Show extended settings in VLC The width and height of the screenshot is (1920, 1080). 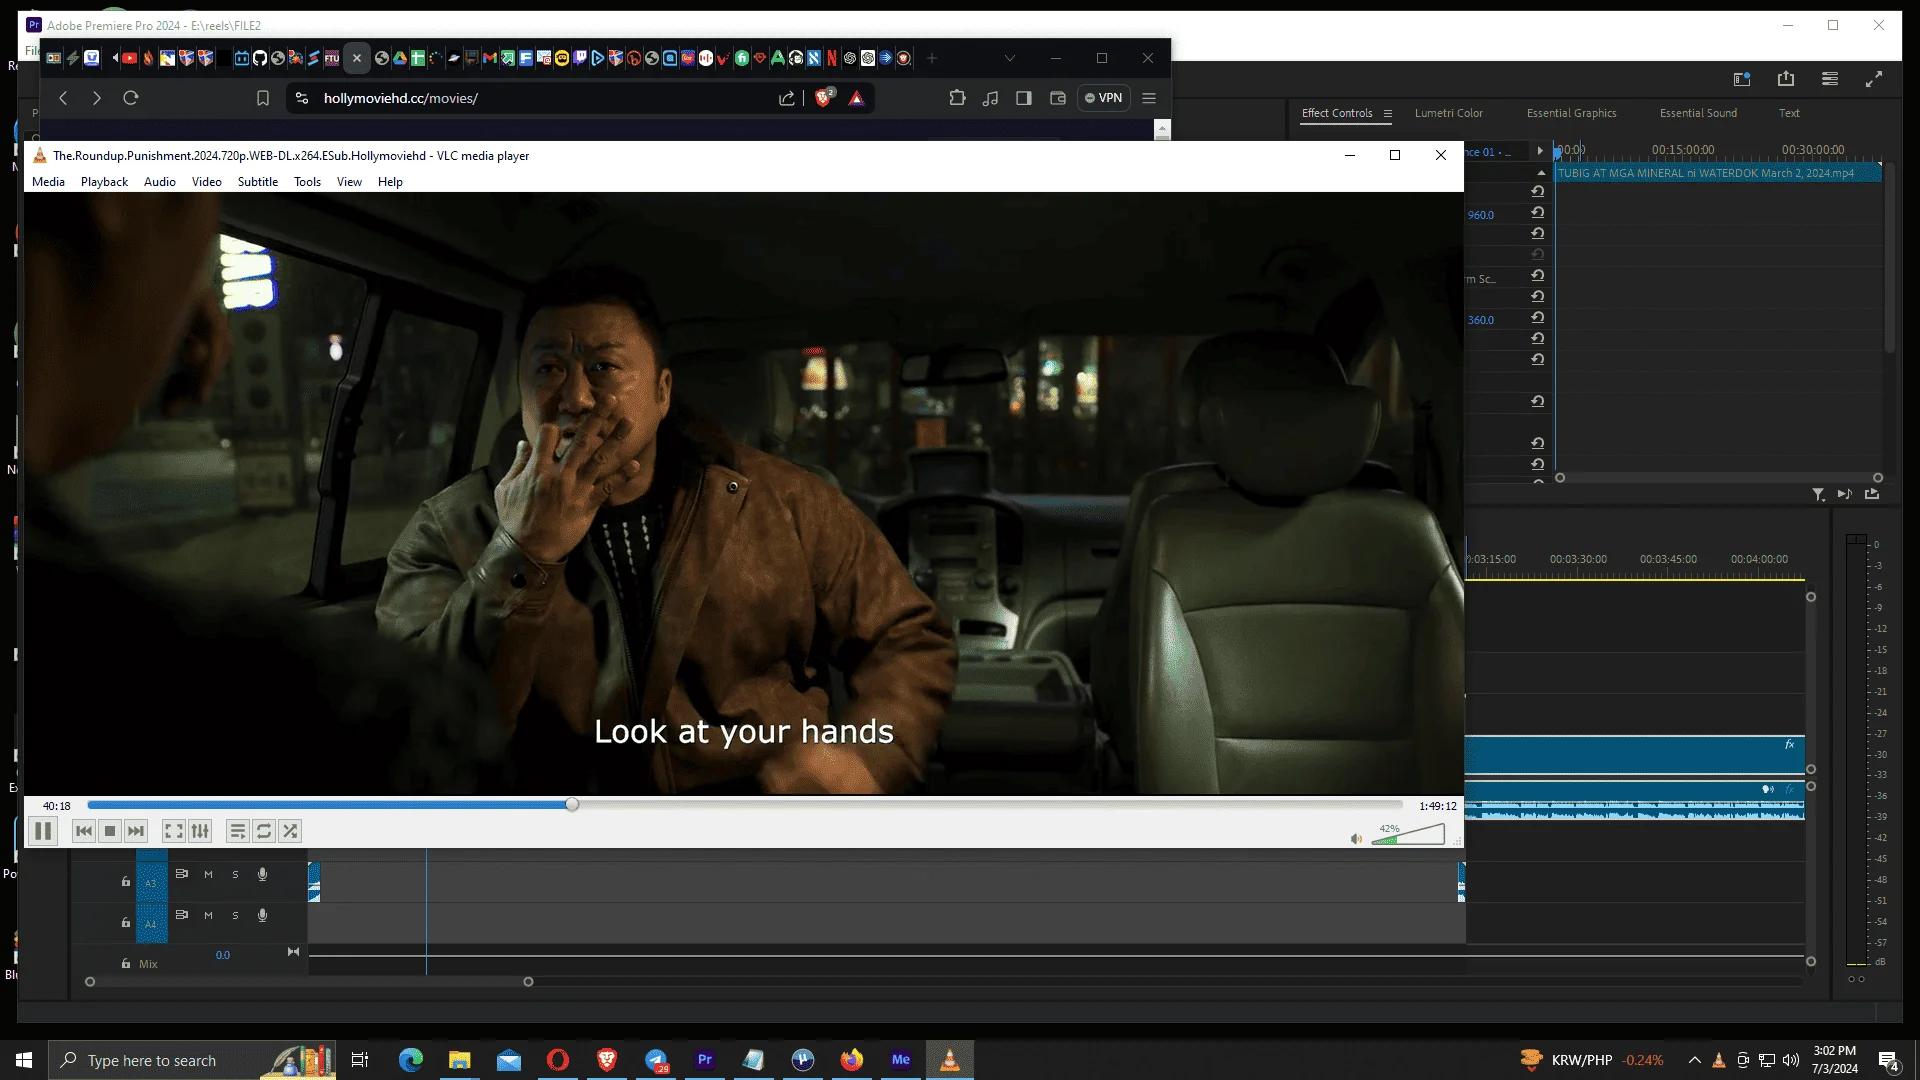[x=200, y=831]
